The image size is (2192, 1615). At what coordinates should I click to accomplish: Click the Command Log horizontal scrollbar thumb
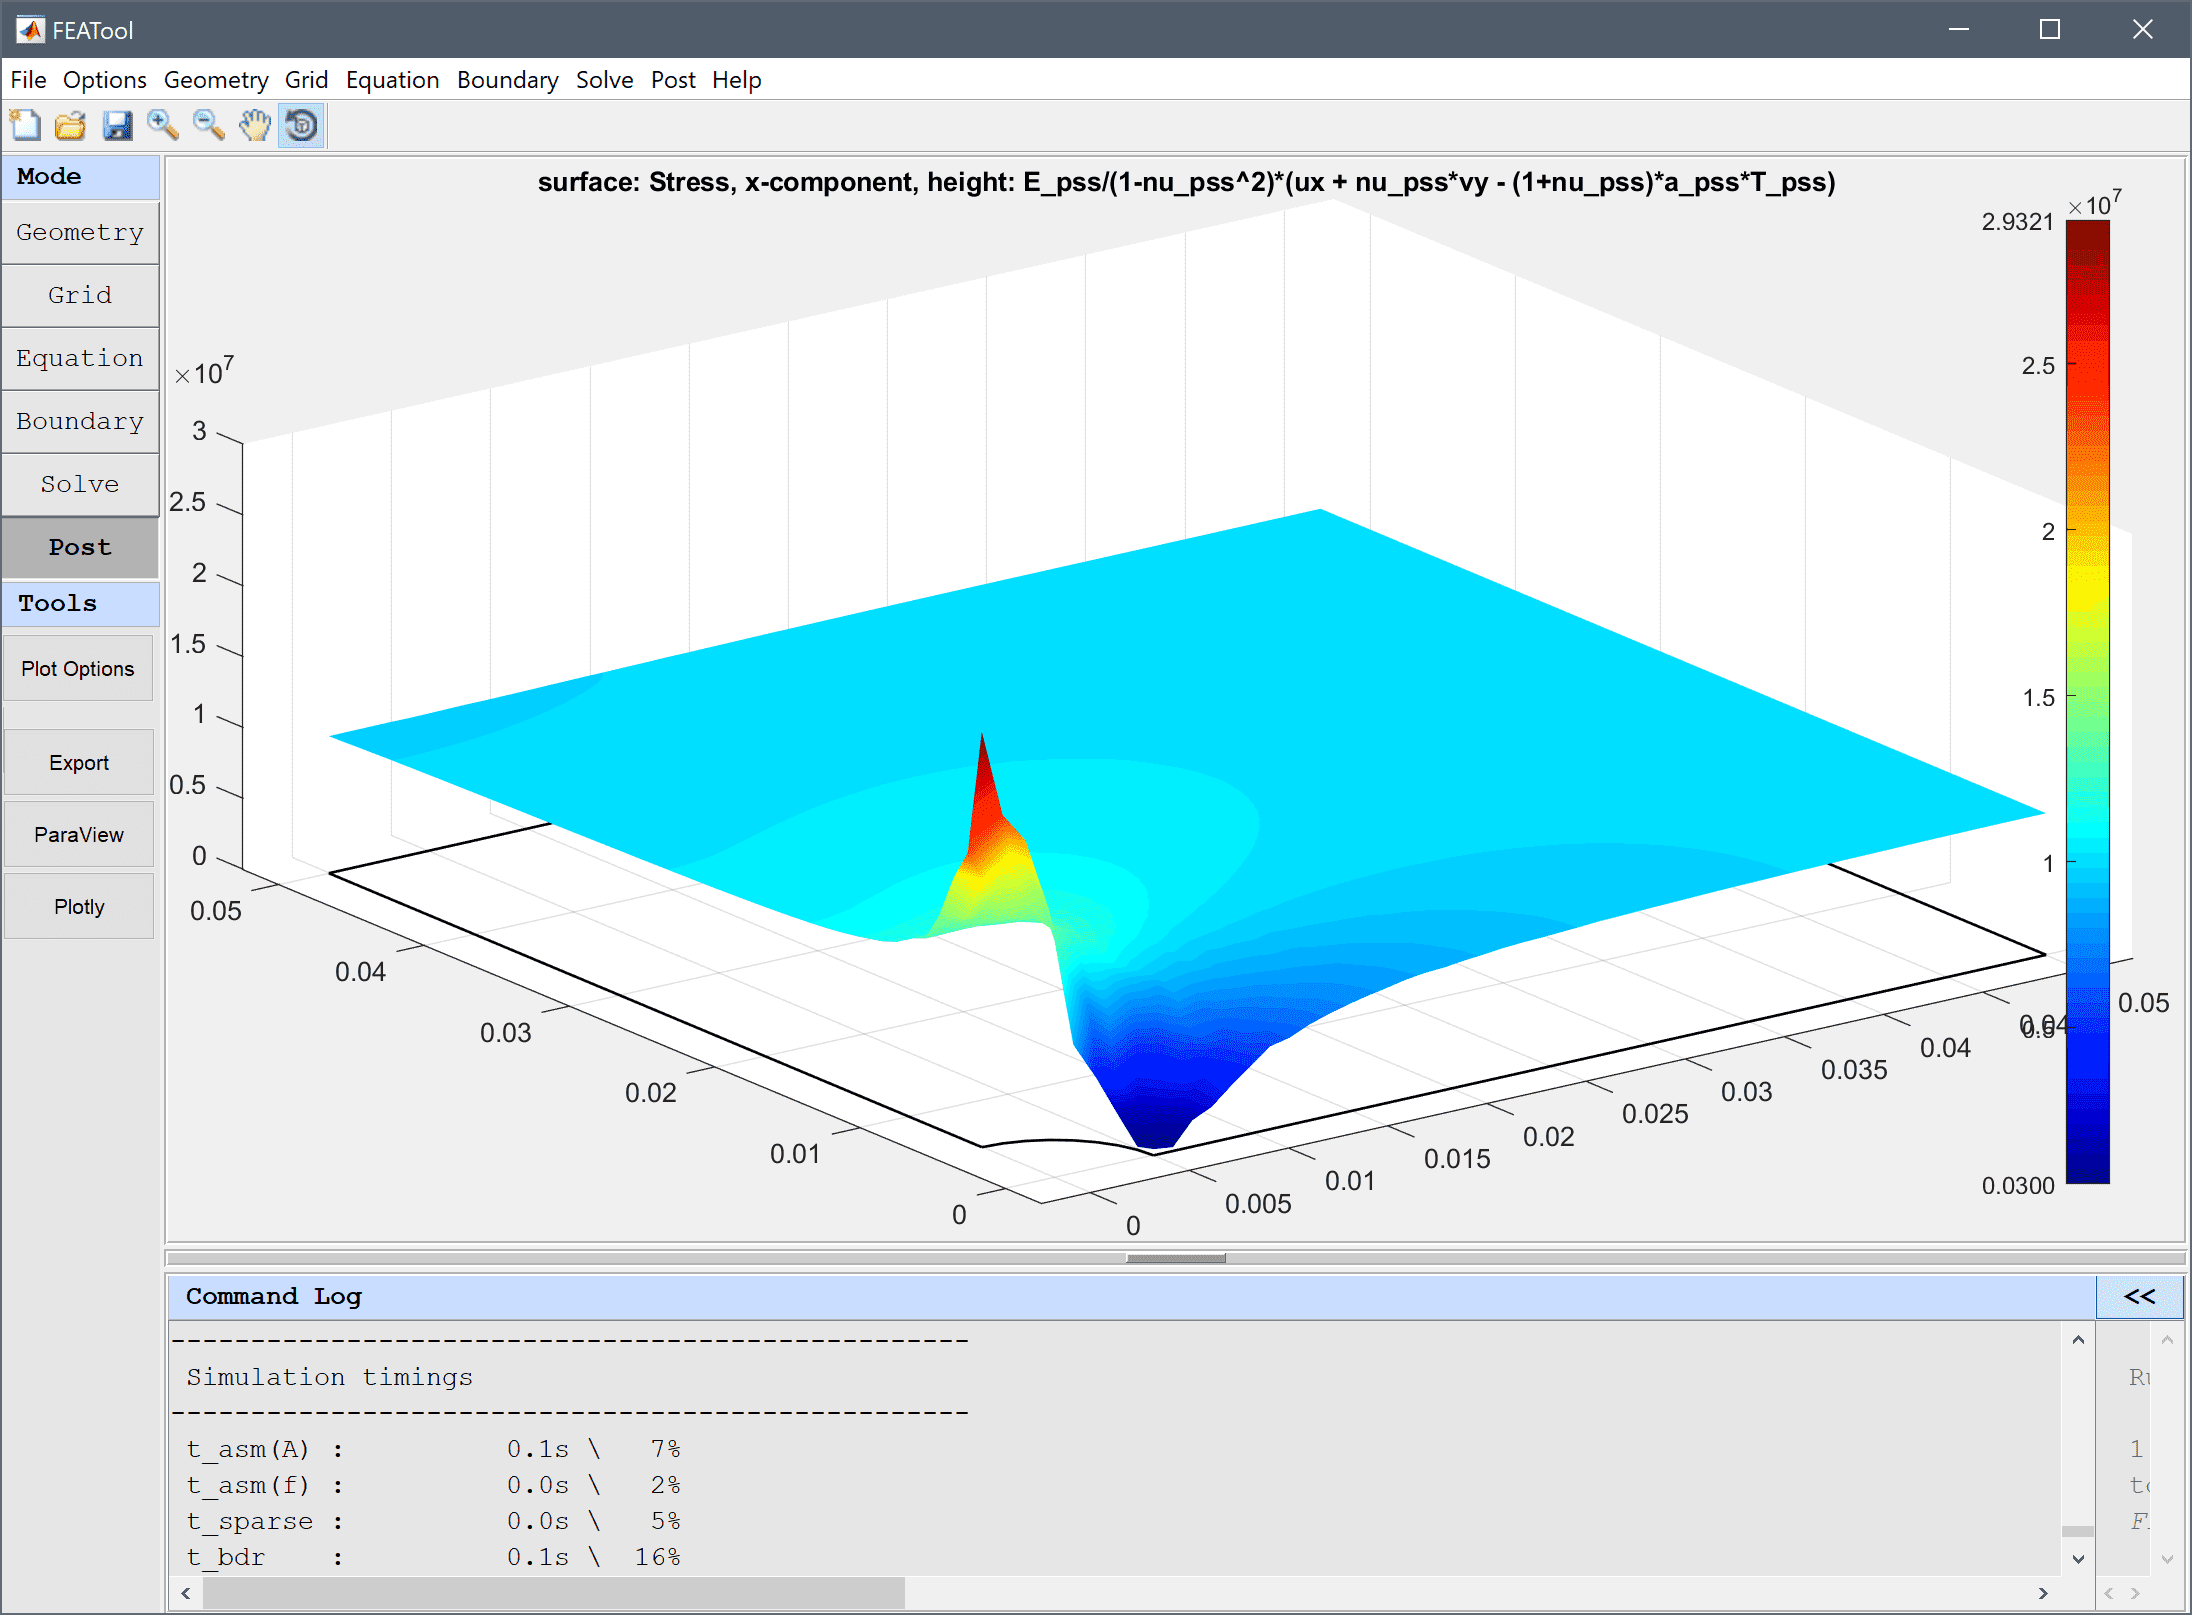[553, 1593]
